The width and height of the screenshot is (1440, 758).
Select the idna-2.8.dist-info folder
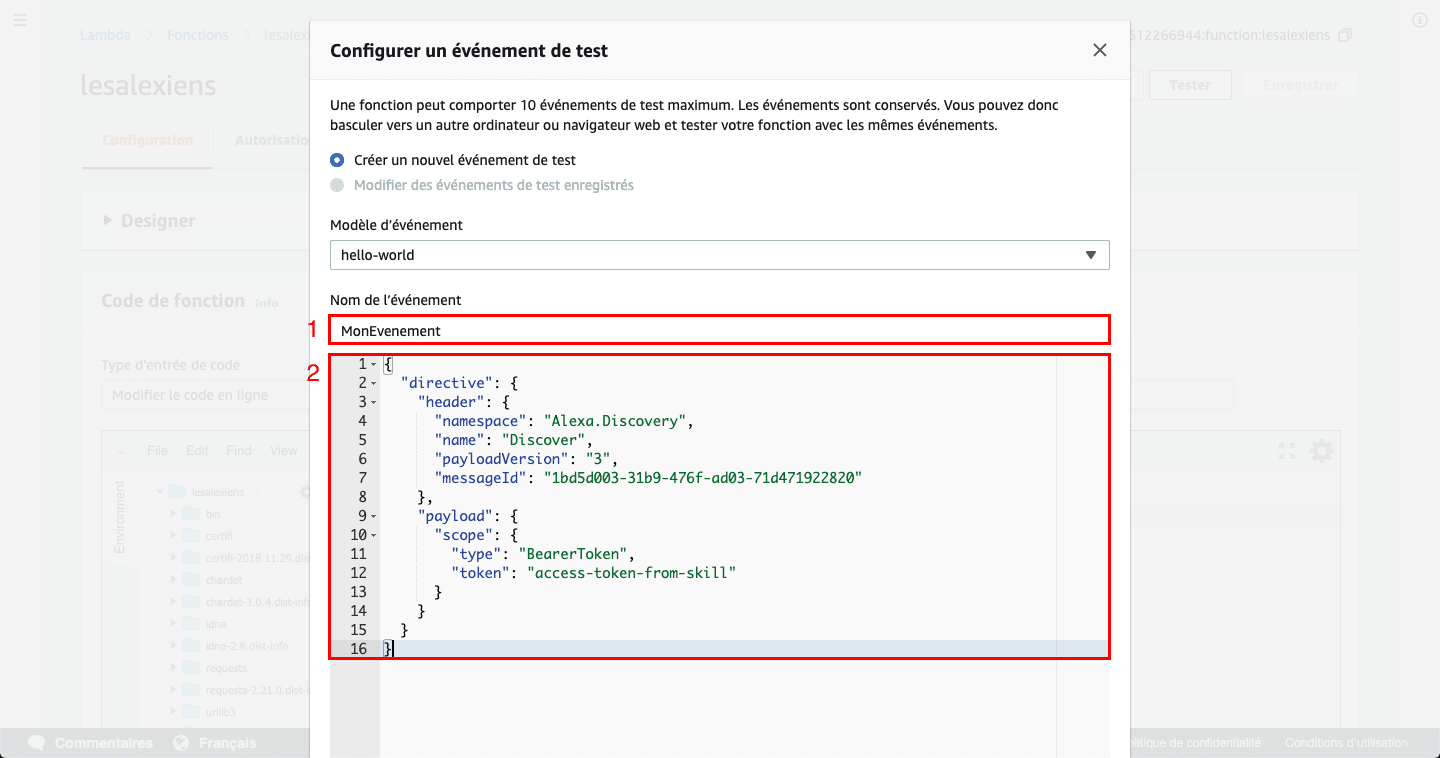[x=247, y=646]
